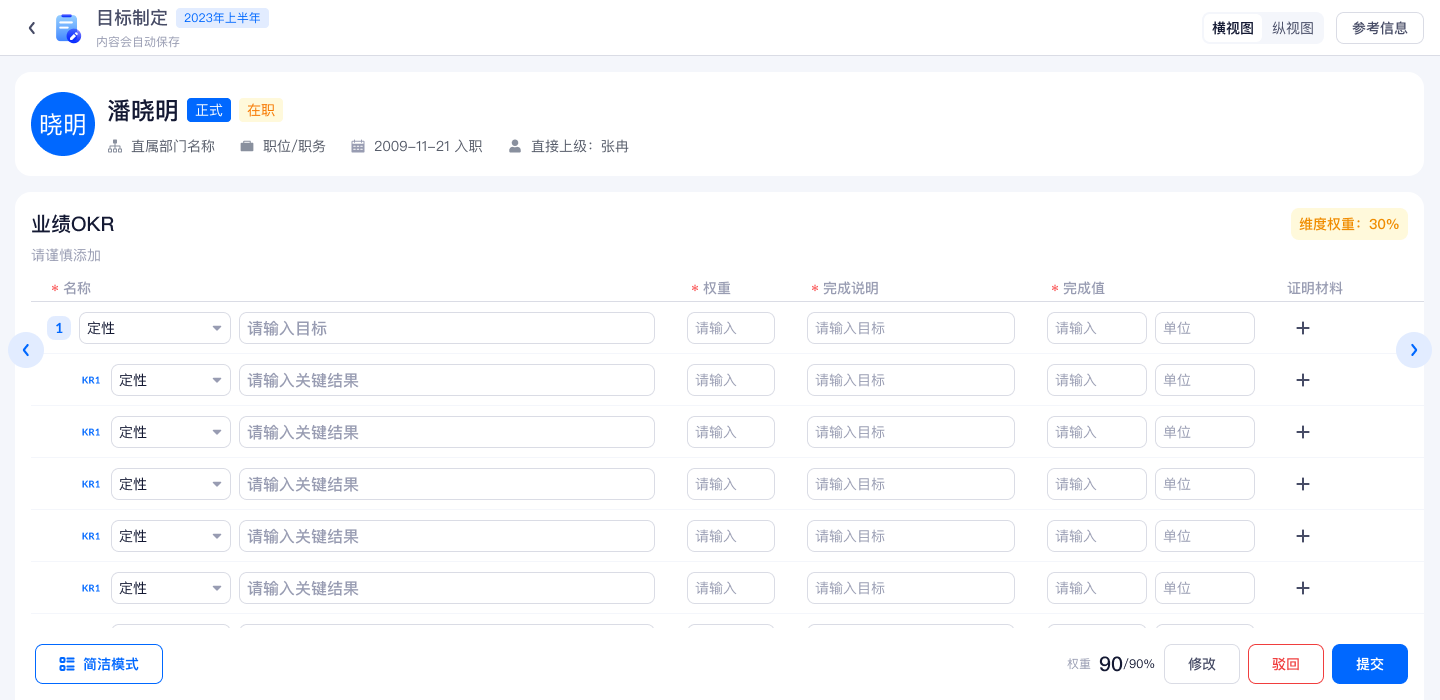Open 参考信息 reference info
Screen dimensions: 1440x700
tap(1379, 28)
